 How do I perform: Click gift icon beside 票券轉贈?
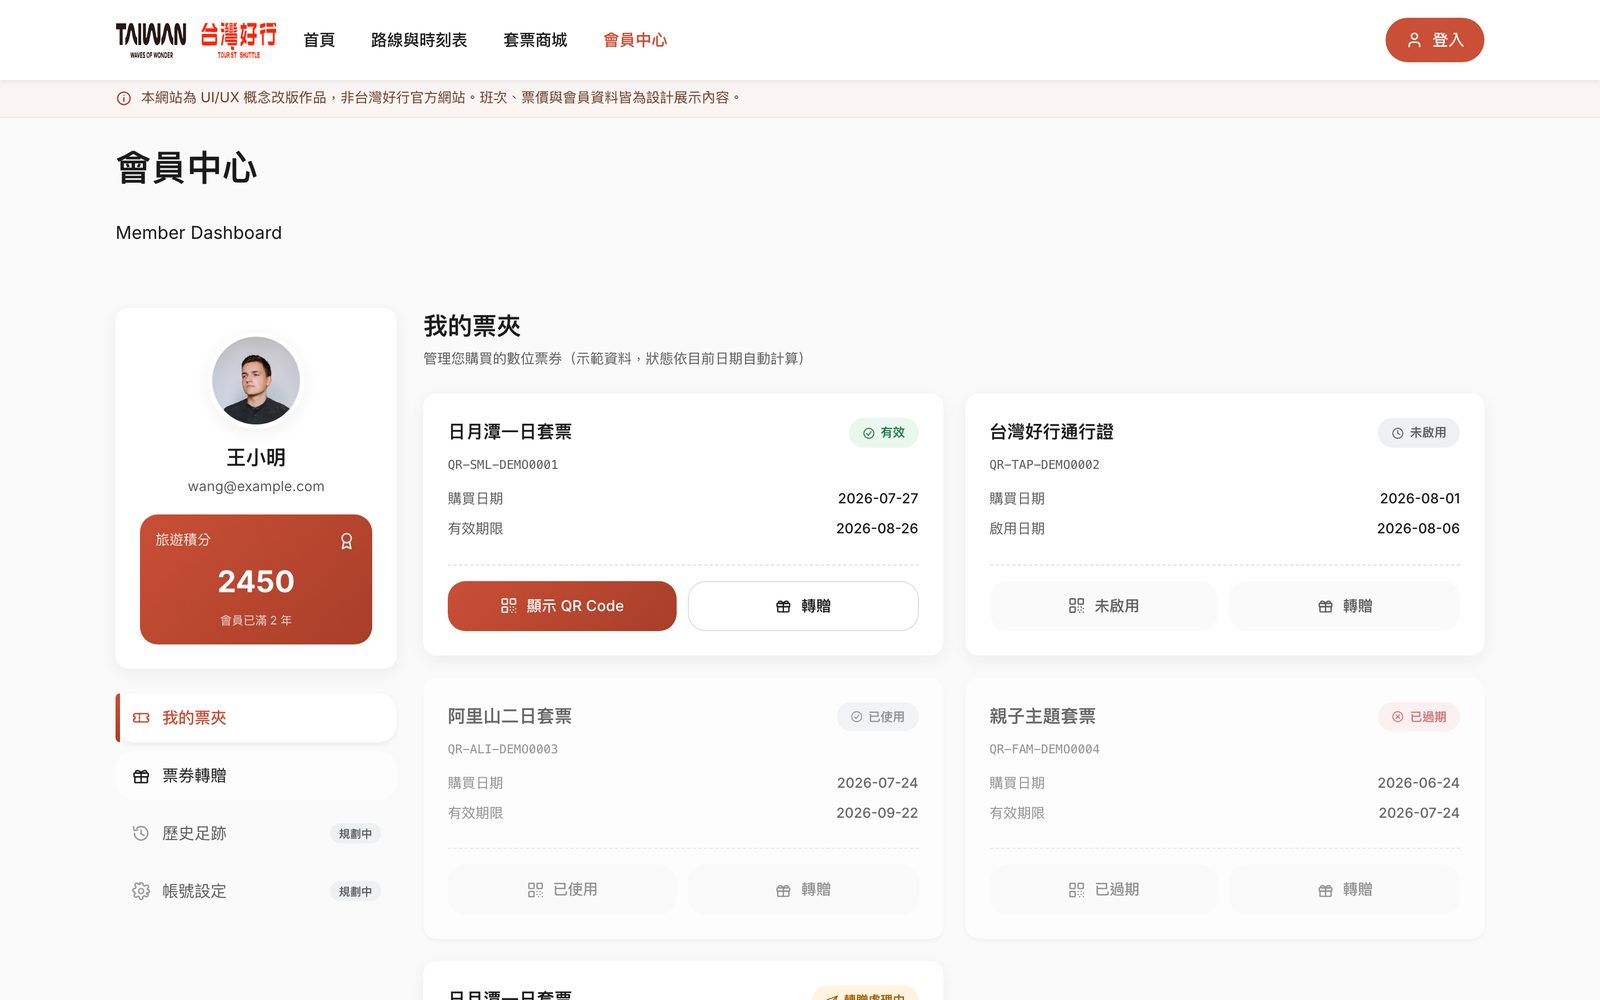click(x=141, y=776)
